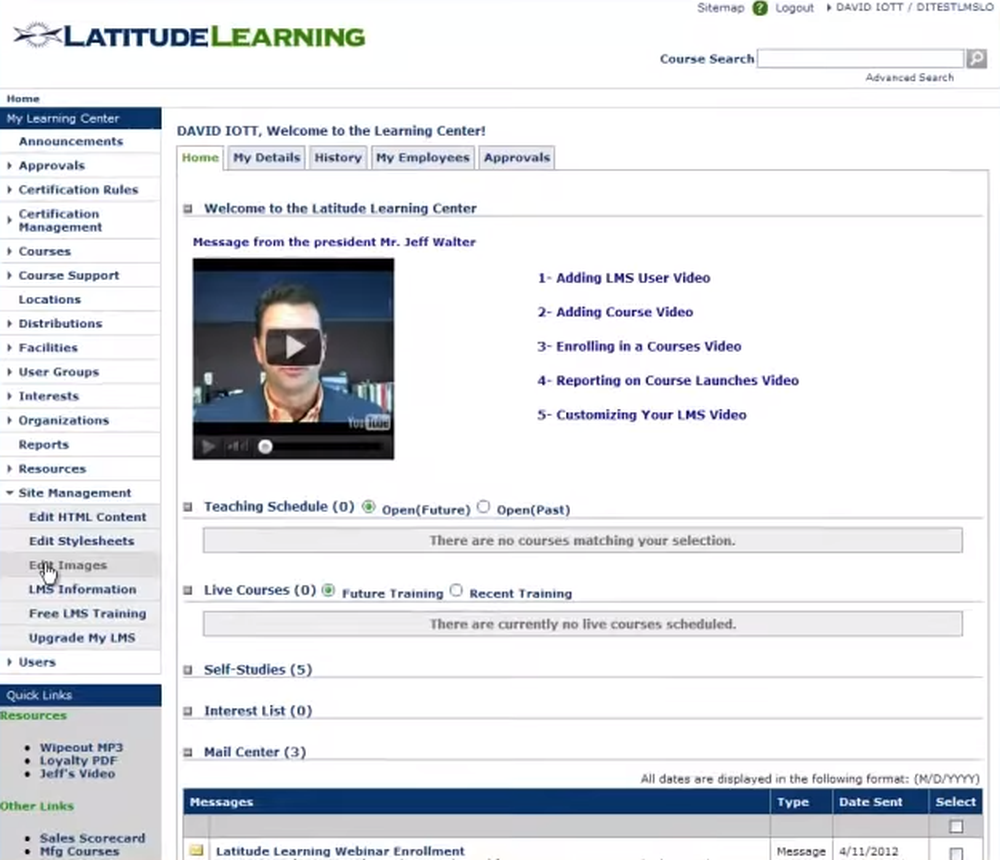The height and width of the screenshot is (860, 1000).
Task: Click the green help question mark icon
Action: click(x=760, y=8)
